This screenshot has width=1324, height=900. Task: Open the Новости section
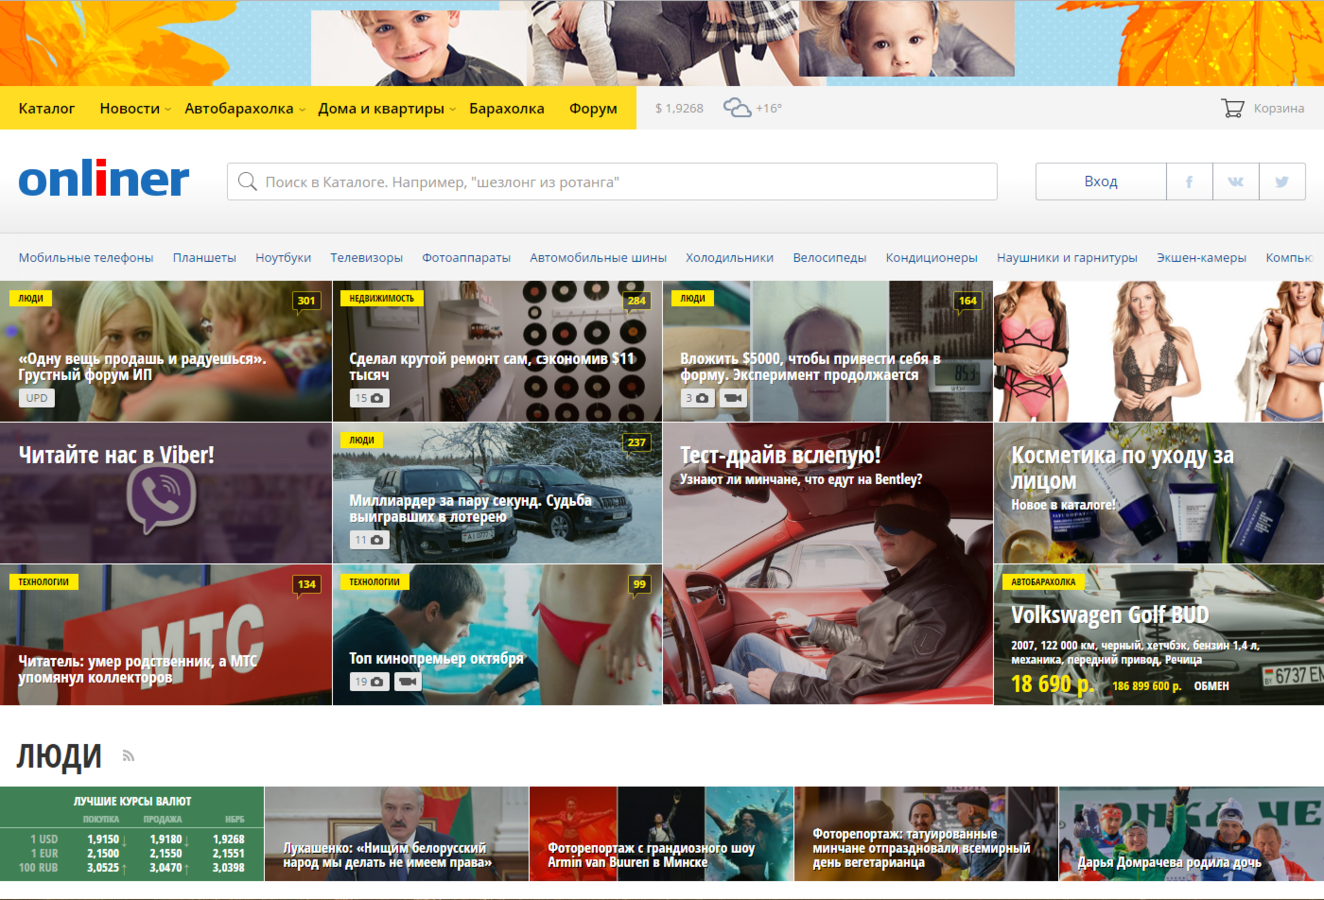[x=130, y=108]
